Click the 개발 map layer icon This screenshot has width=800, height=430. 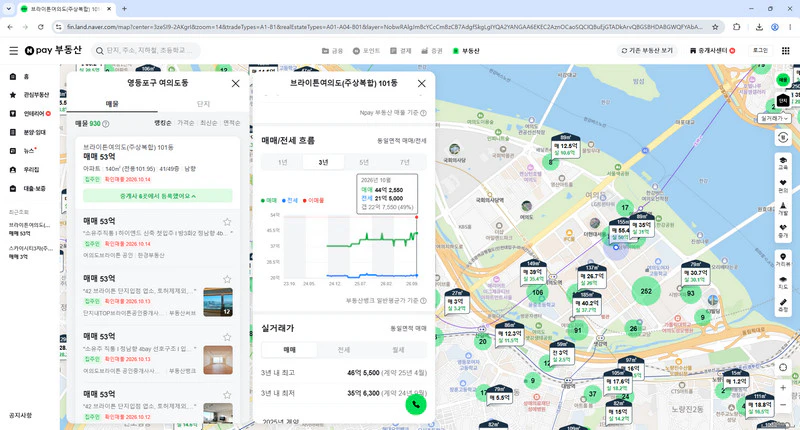click(783, 208)
